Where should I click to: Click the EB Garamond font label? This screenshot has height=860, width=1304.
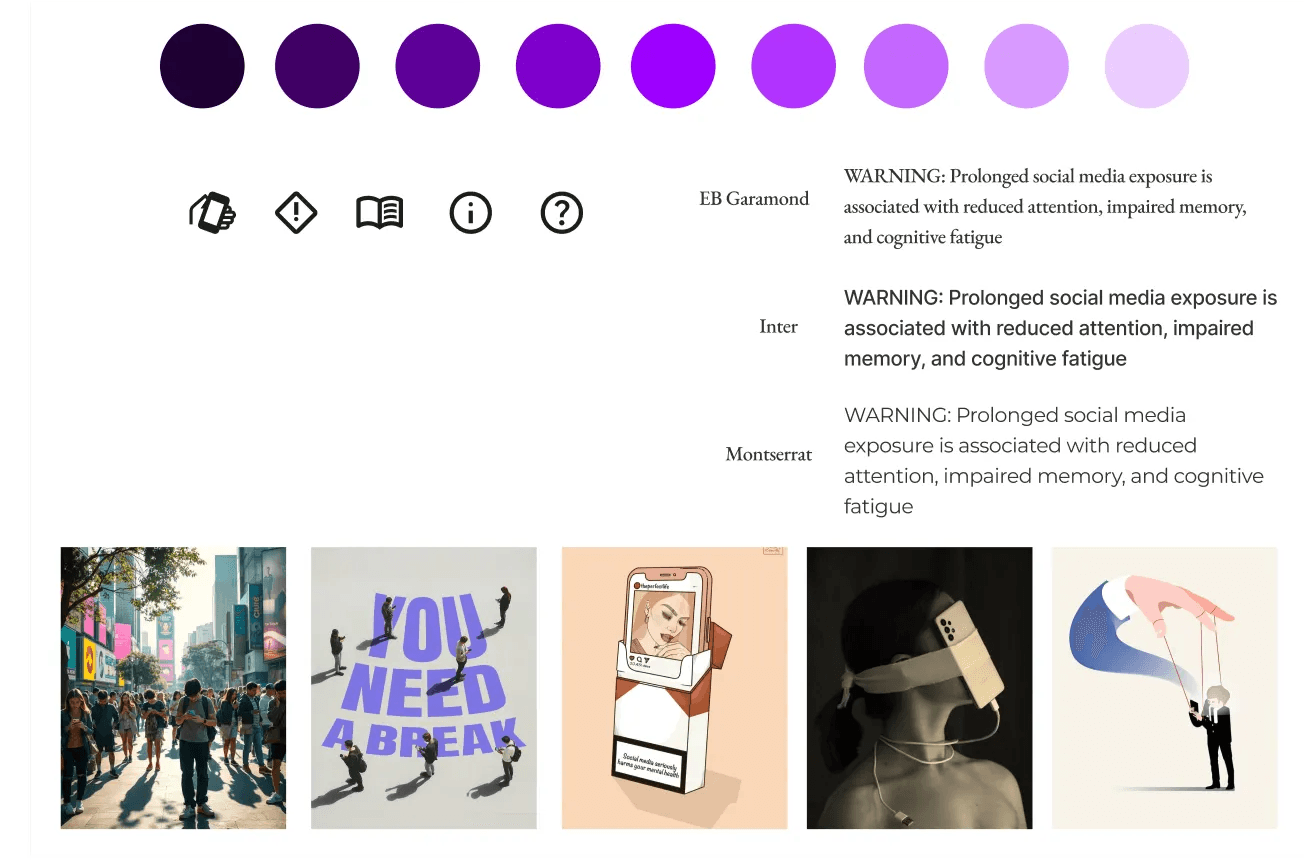[754, 198]
